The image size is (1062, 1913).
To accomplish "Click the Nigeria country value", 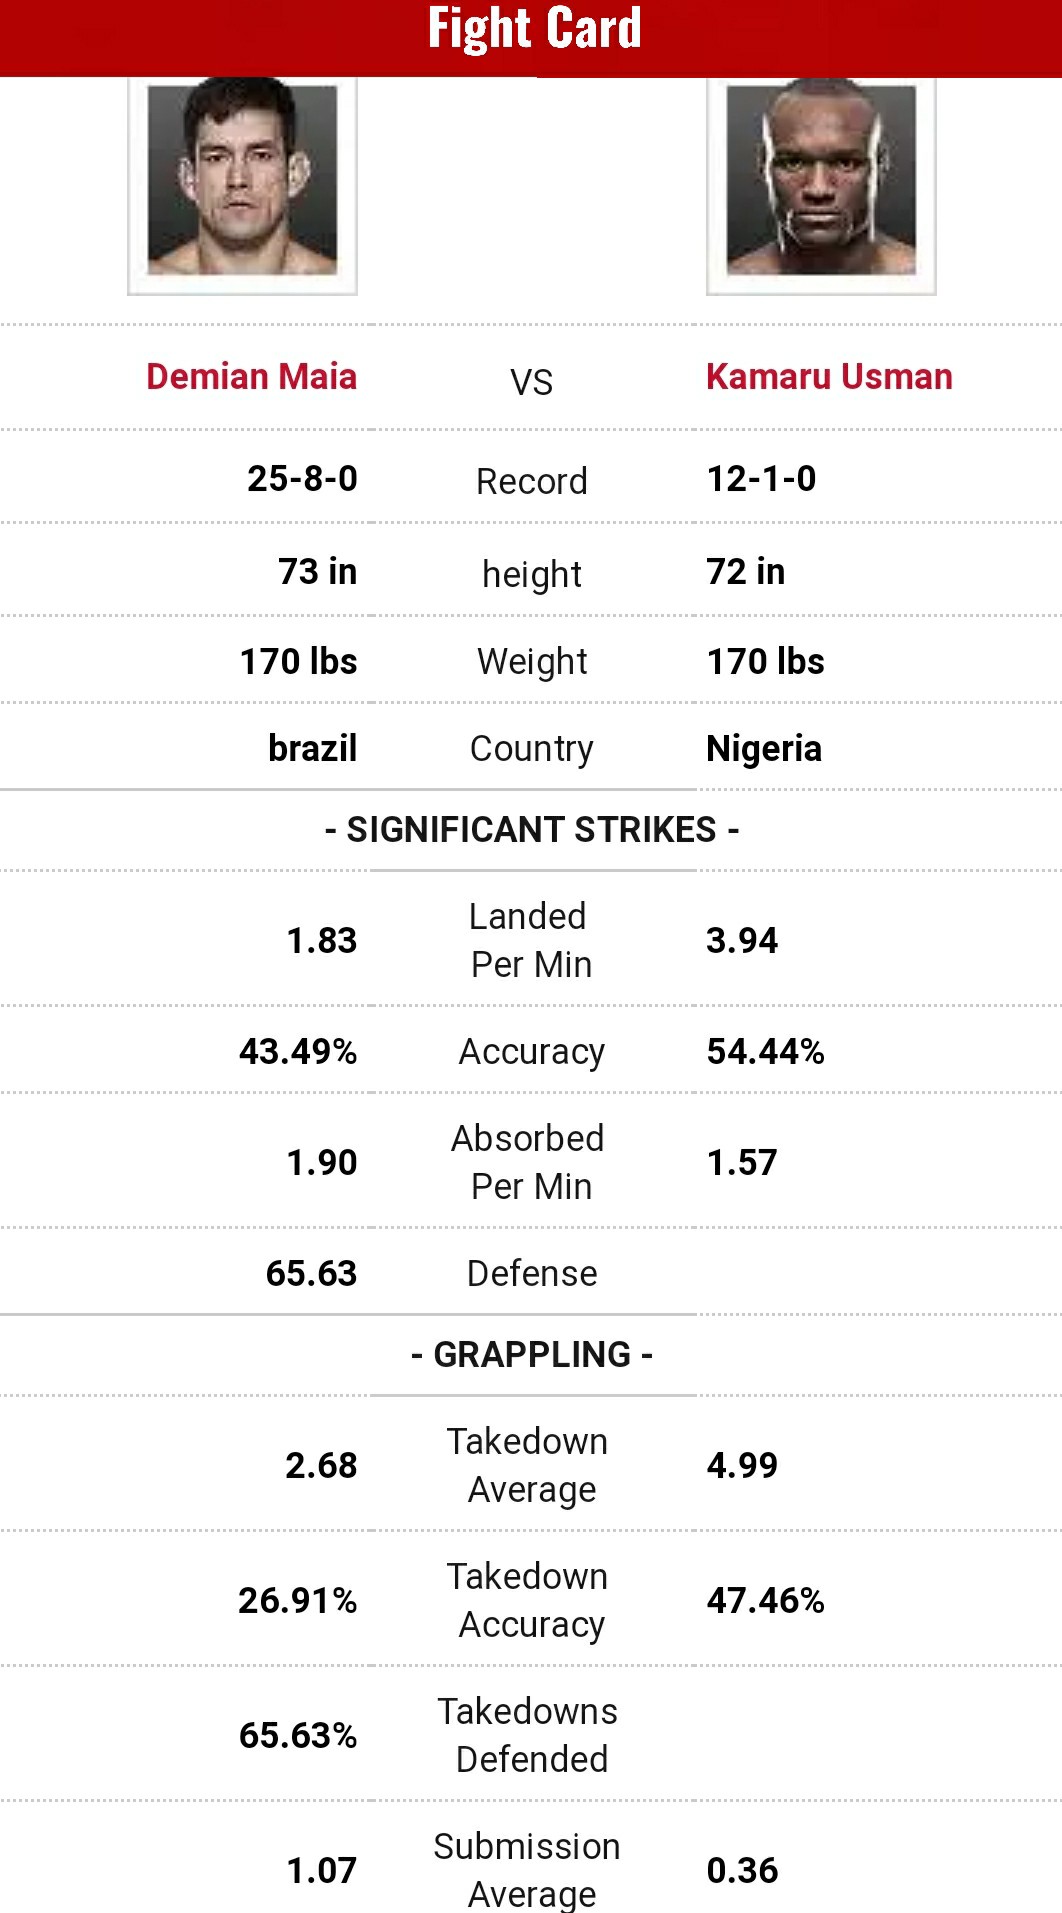I will click(764, 749).
